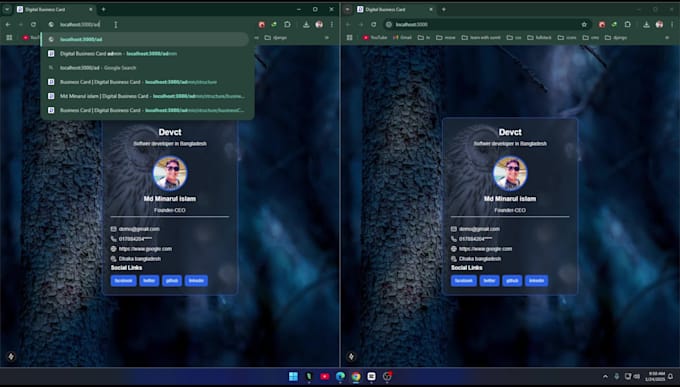Open learn with sumit bookmark folder
Image resolution: width=680 pixels, height=387 pixels.
pos(481,38)
